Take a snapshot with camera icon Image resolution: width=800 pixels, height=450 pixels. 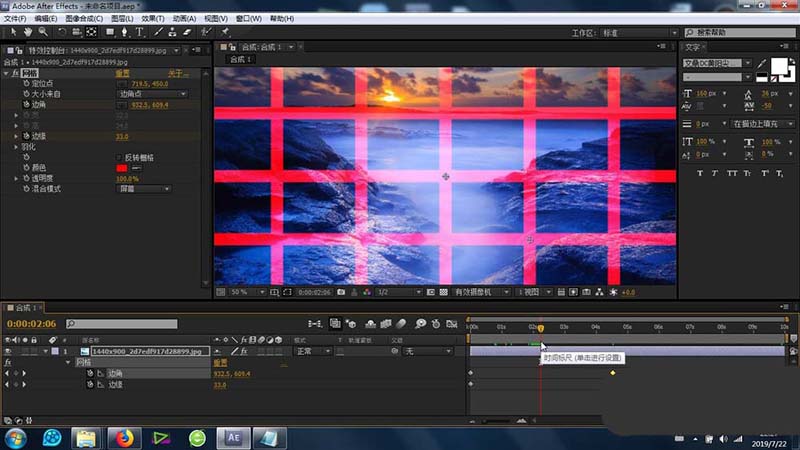point(341,292)
